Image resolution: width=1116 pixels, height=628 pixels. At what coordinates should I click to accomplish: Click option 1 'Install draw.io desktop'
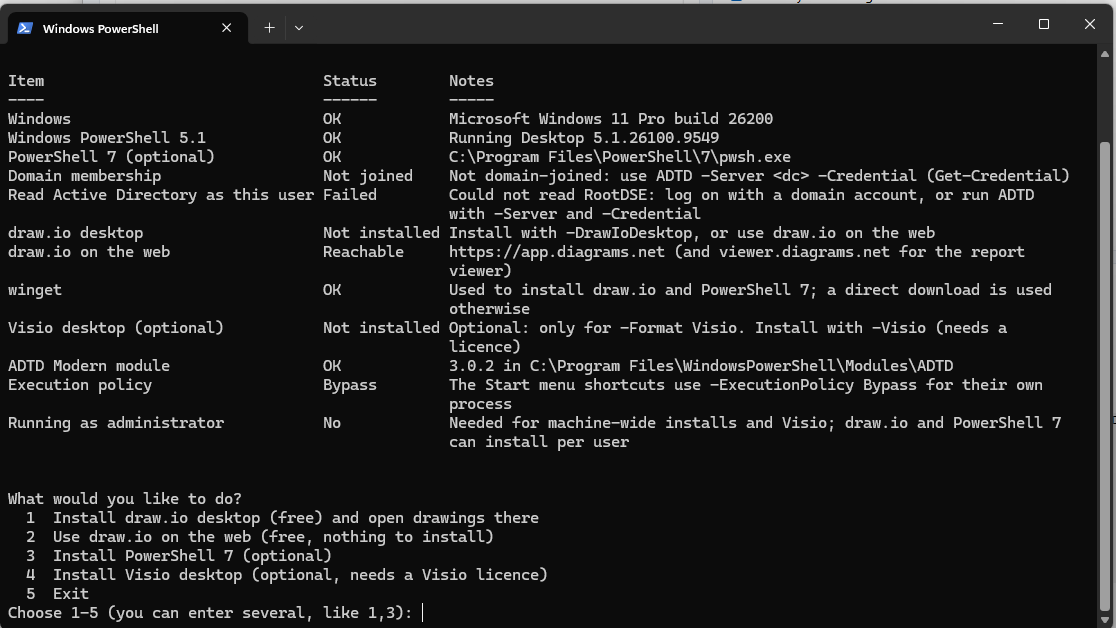pyautogui.click(x=282, y=518)
